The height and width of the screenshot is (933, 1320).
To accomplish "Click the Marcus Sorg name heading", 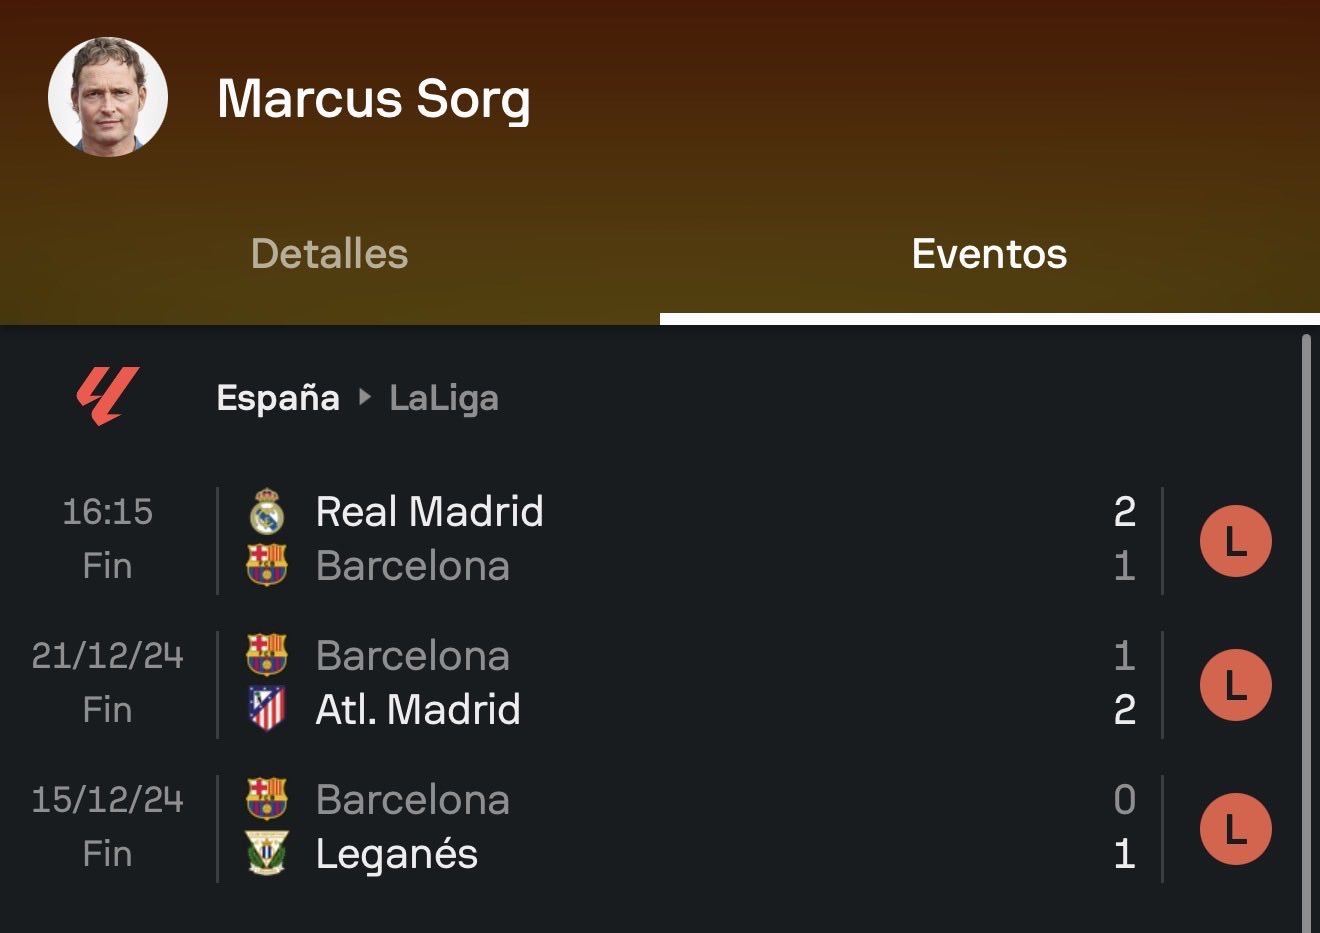I will 374,99.
